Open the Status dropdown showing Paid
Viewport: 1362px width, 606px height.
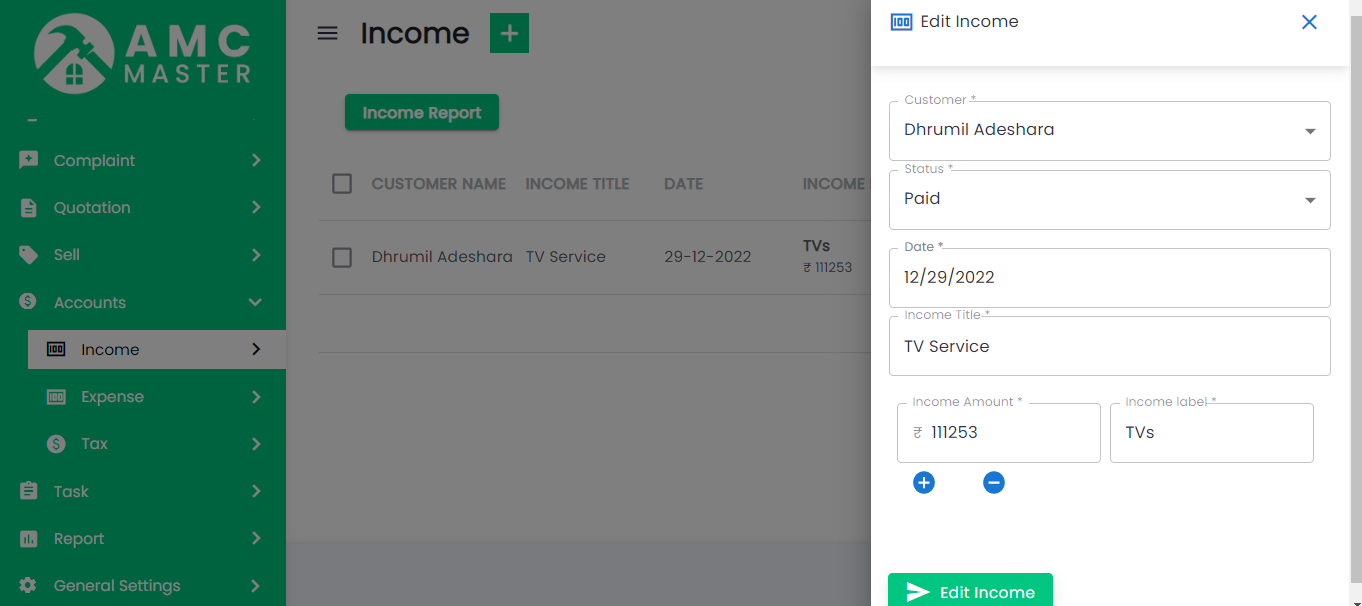point(1109,199)
